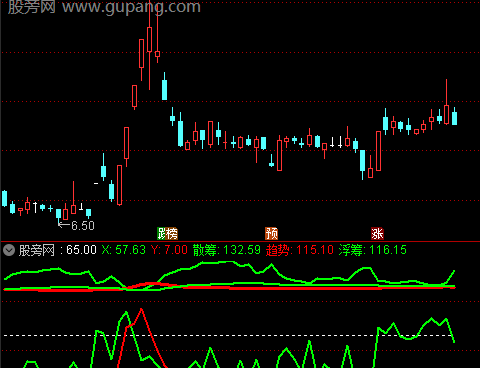Select the X: 57.63 indicator value
The image size is (480, 368).
click(124, 250)
